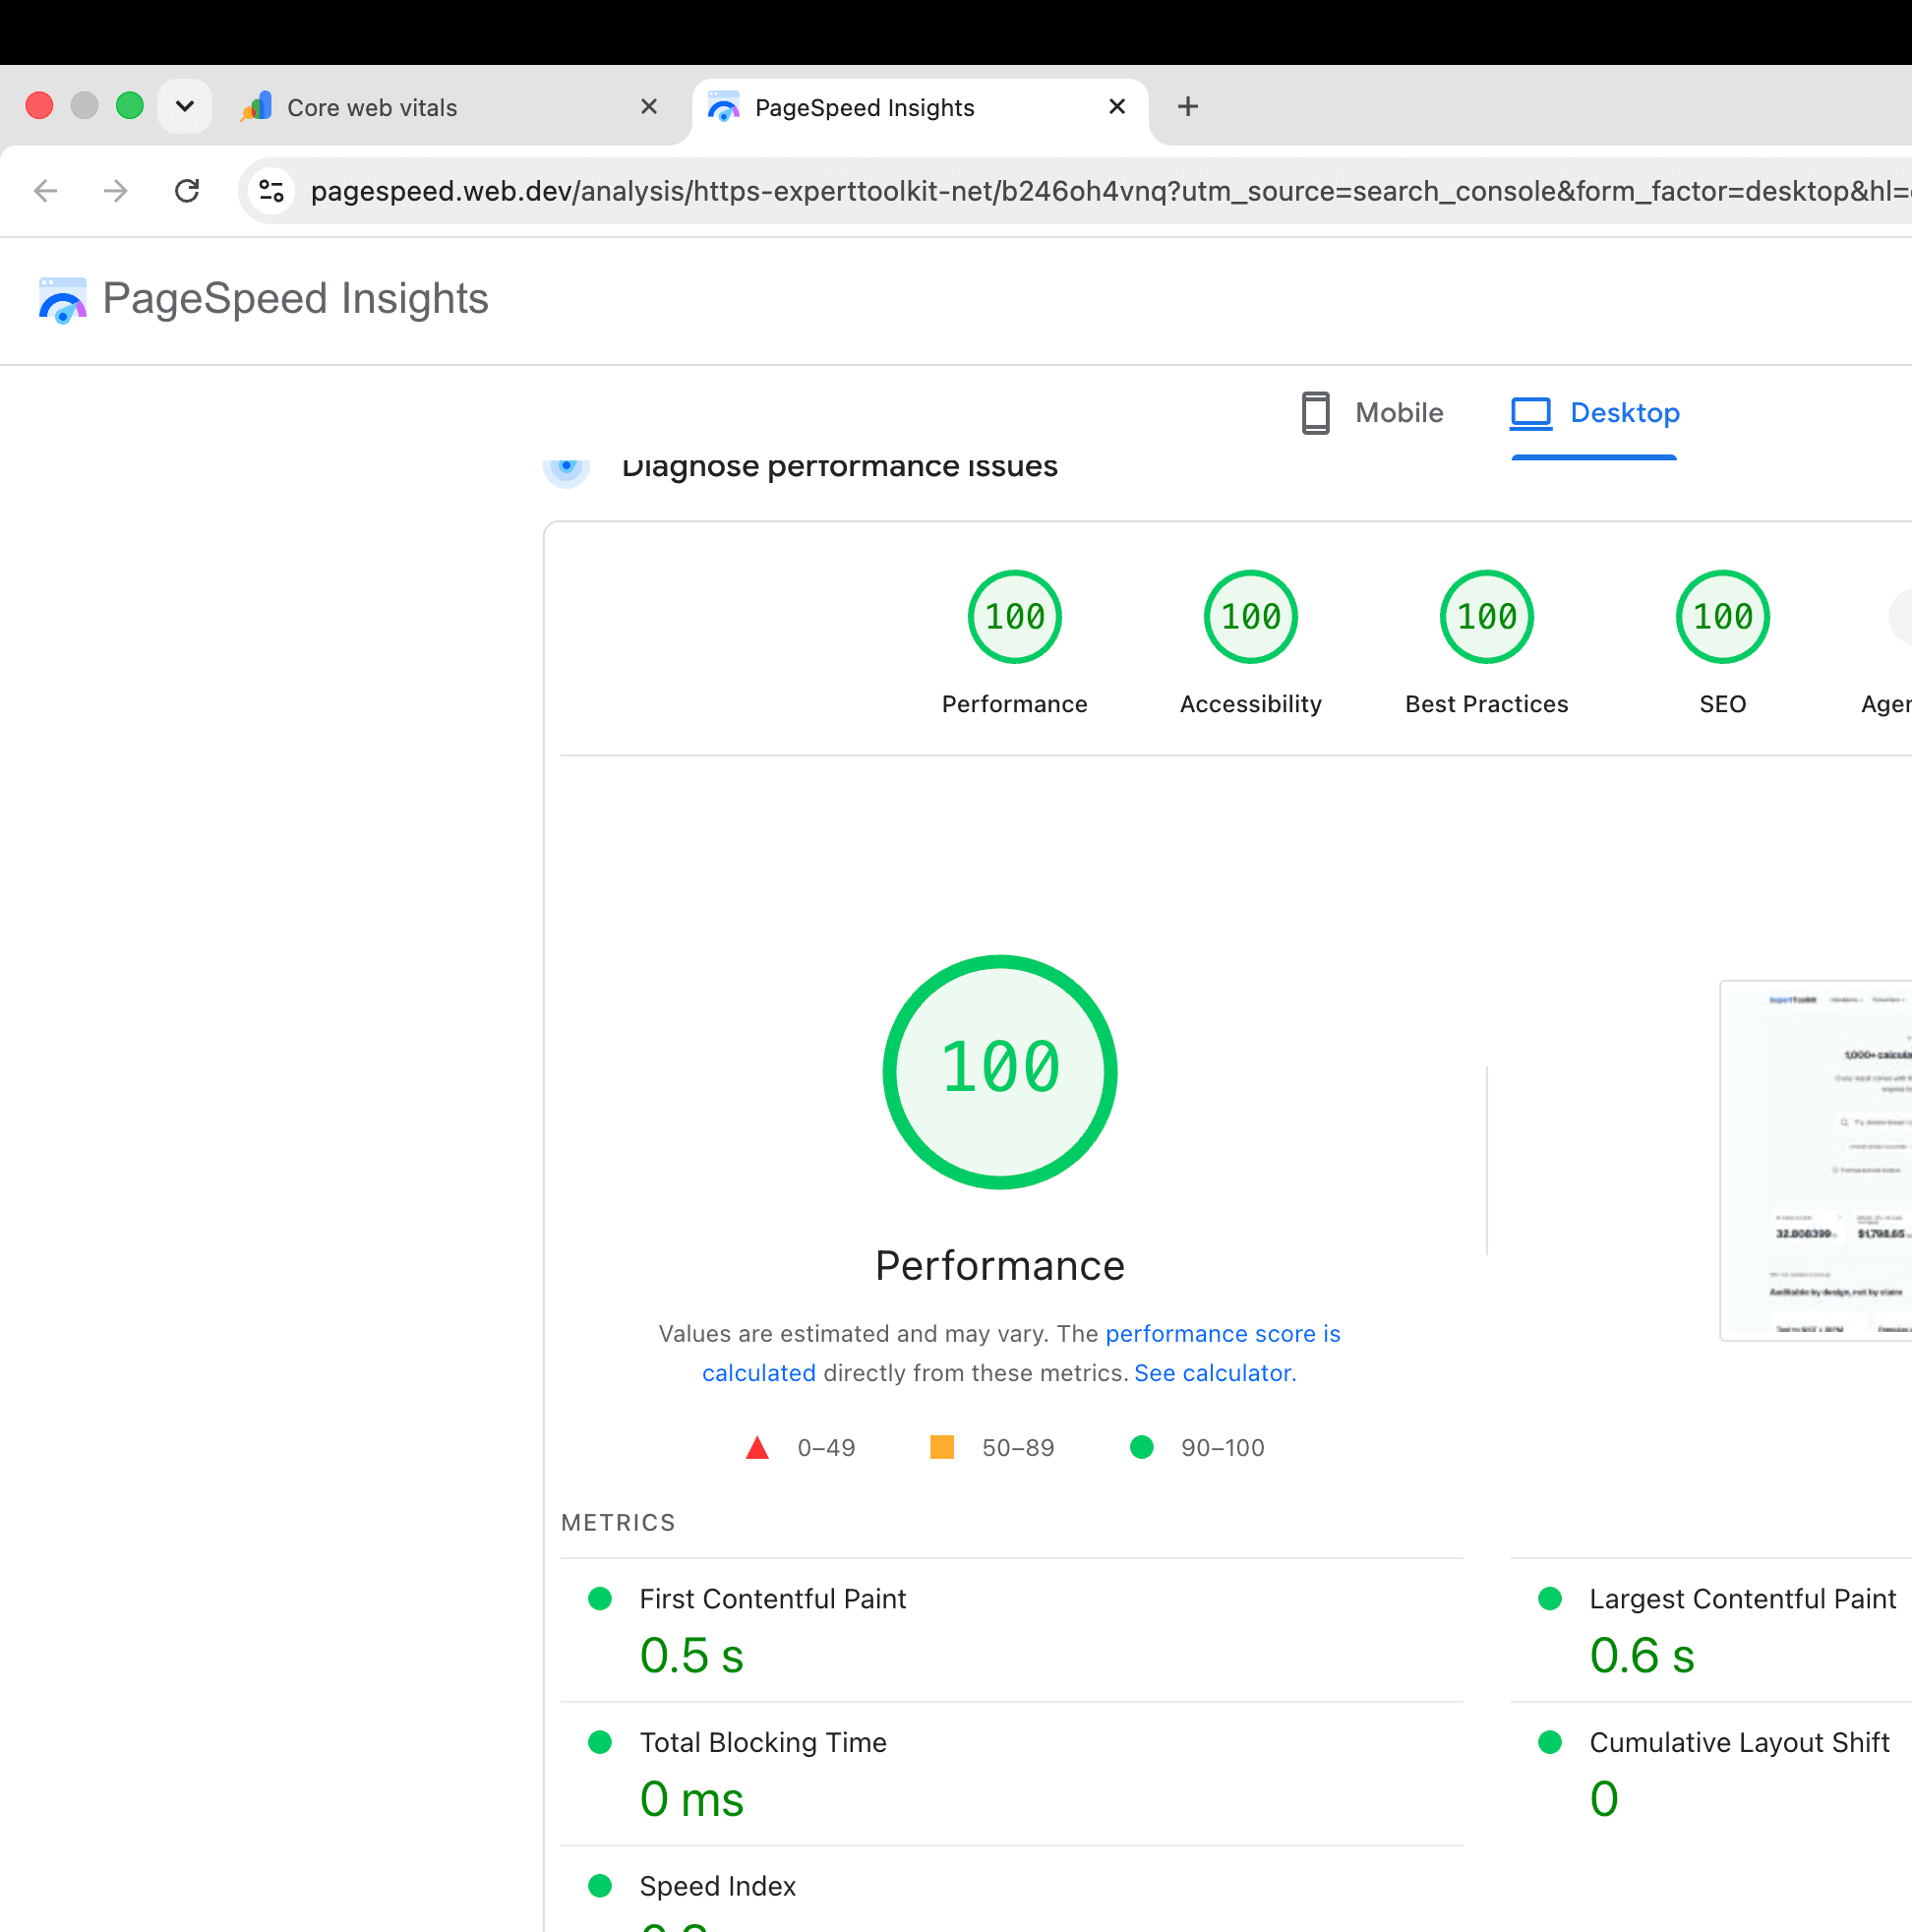The image size is (1912, 1932).
Task: Click the page screenshot thumbnail
Action: pyautogui.click(x=1816, y=1160)
